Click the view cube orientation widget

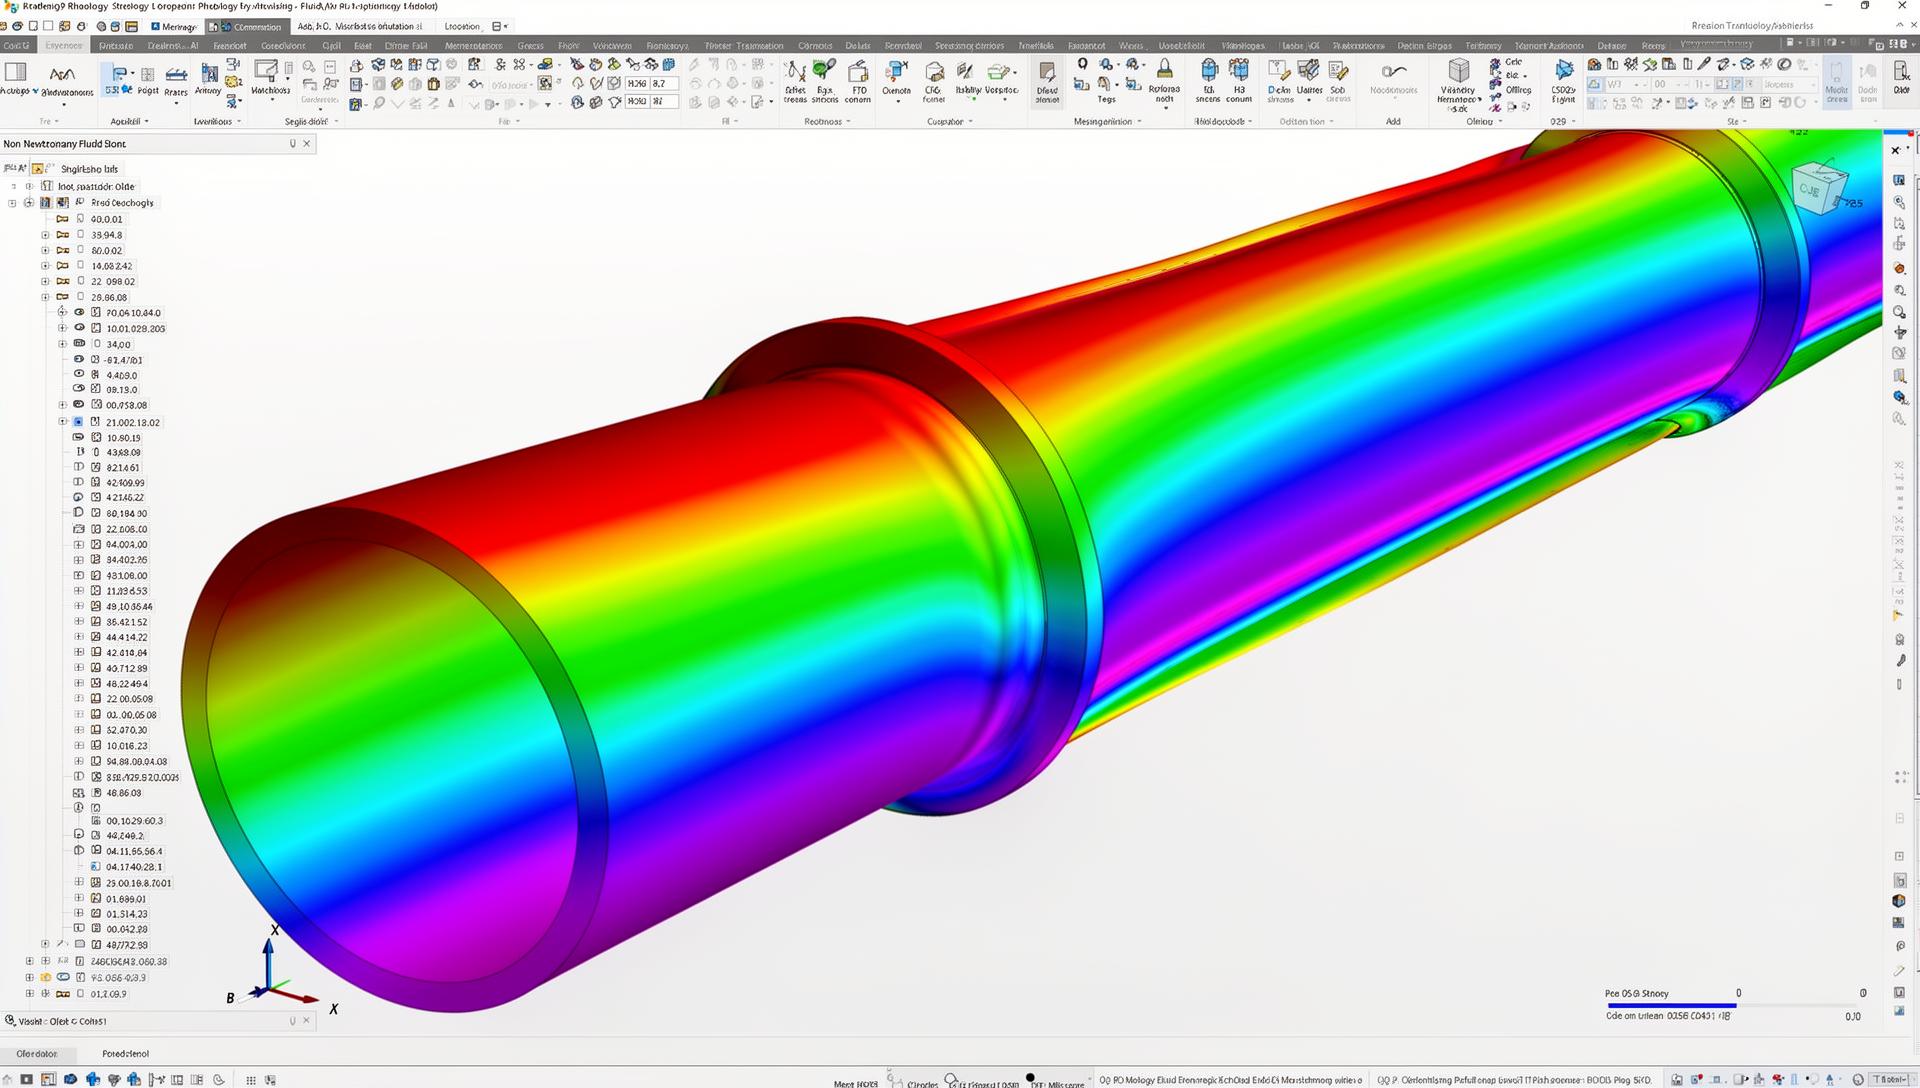(1819, 187)
